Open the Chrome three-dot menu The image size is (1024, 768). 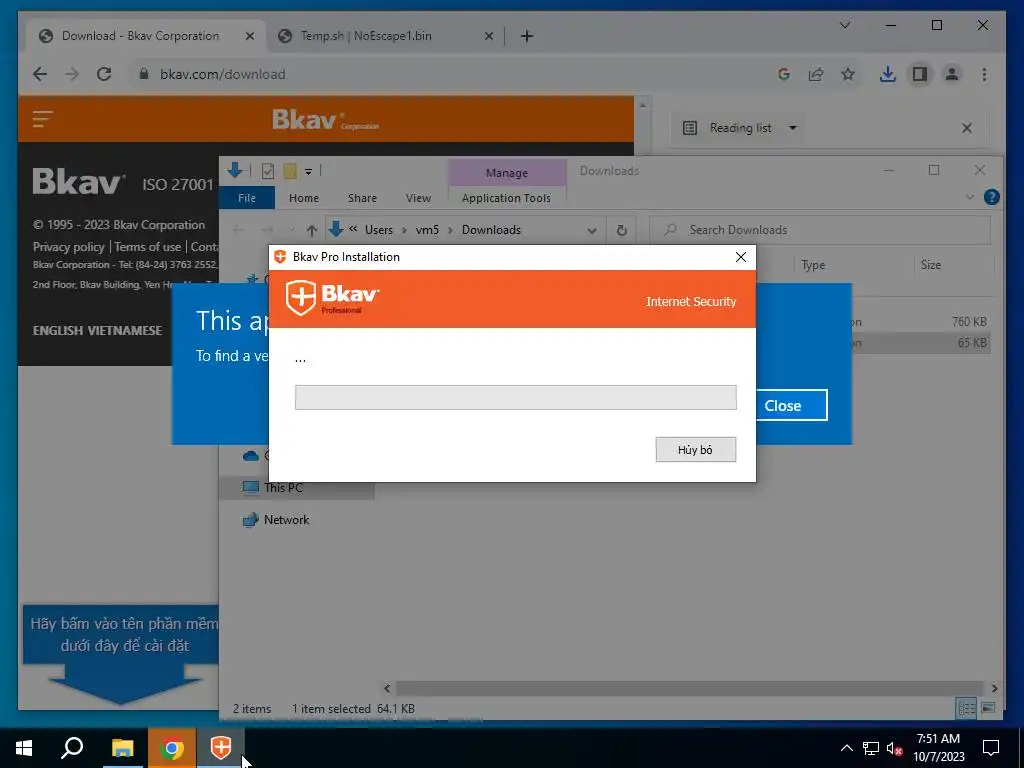[x=984, y=74]
